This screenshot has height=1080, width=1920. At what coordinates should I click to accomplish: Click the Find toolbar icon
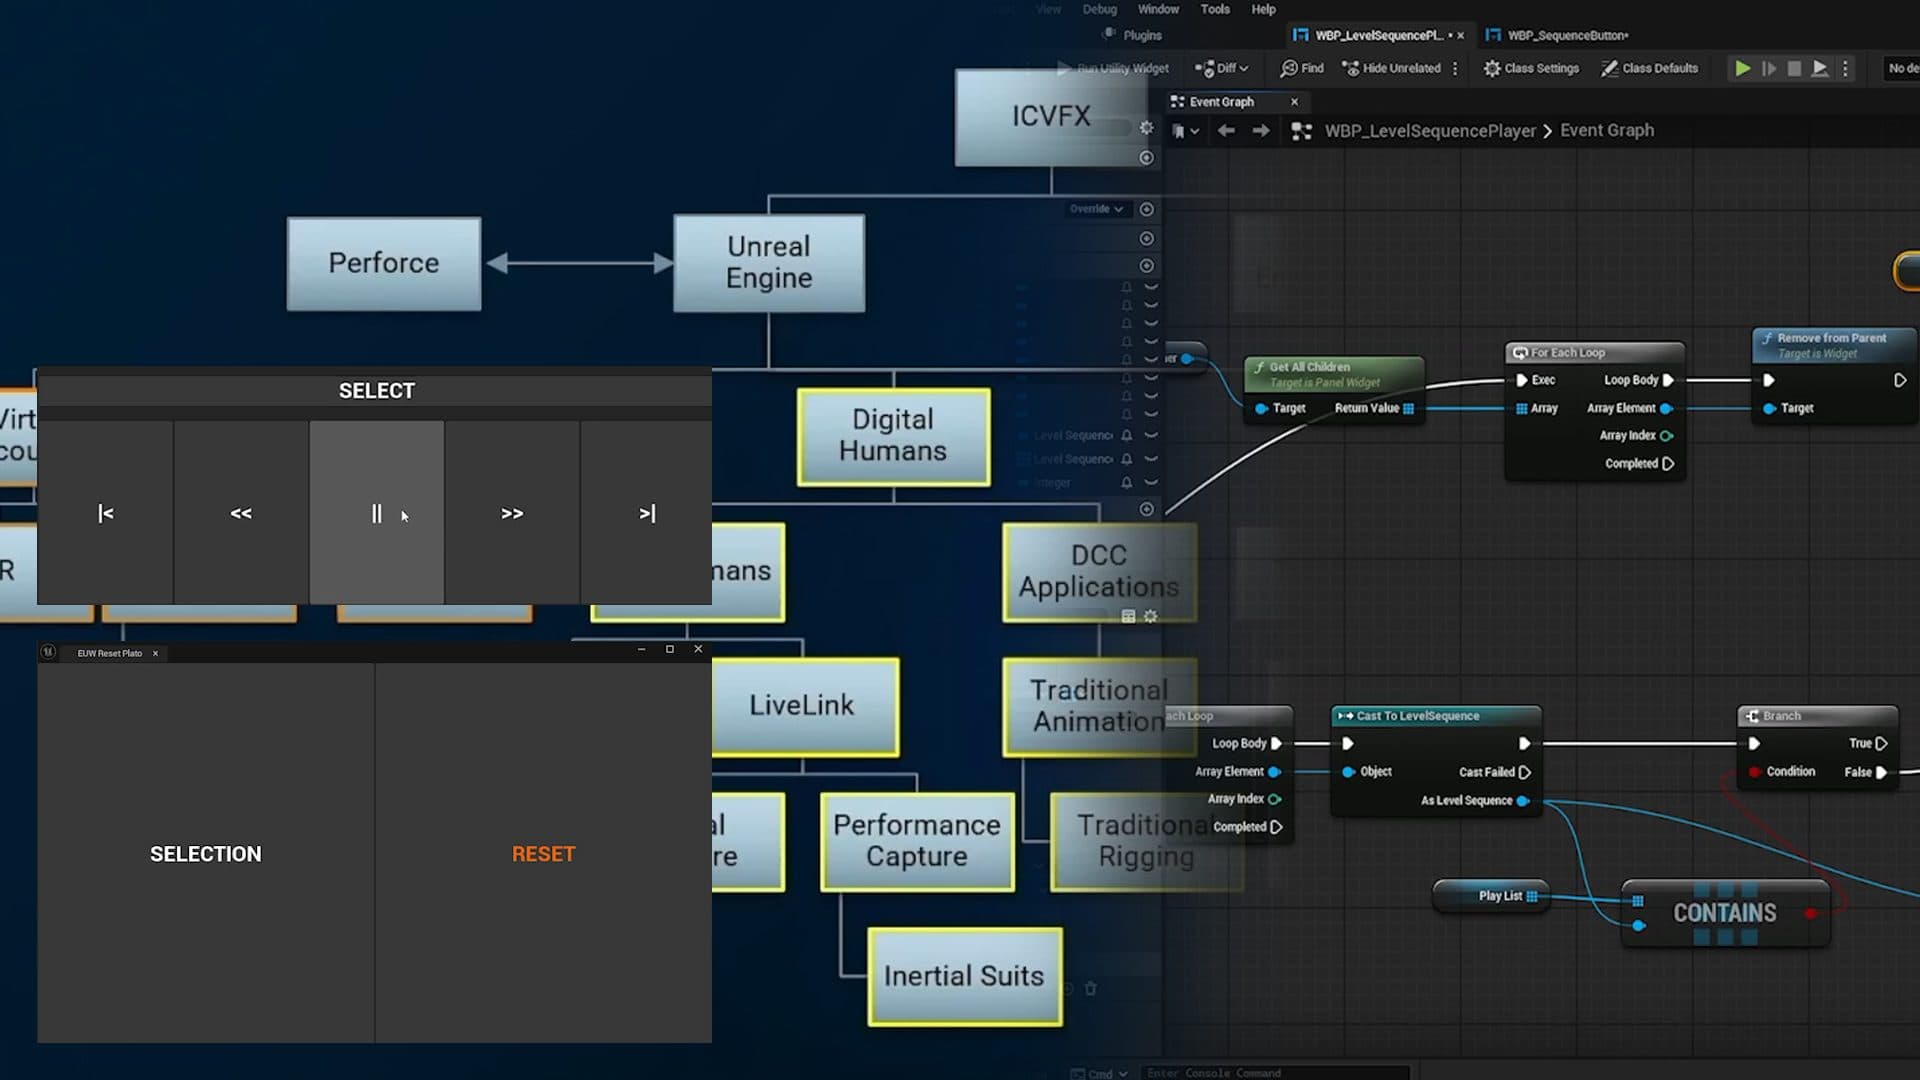[1301, 68]
